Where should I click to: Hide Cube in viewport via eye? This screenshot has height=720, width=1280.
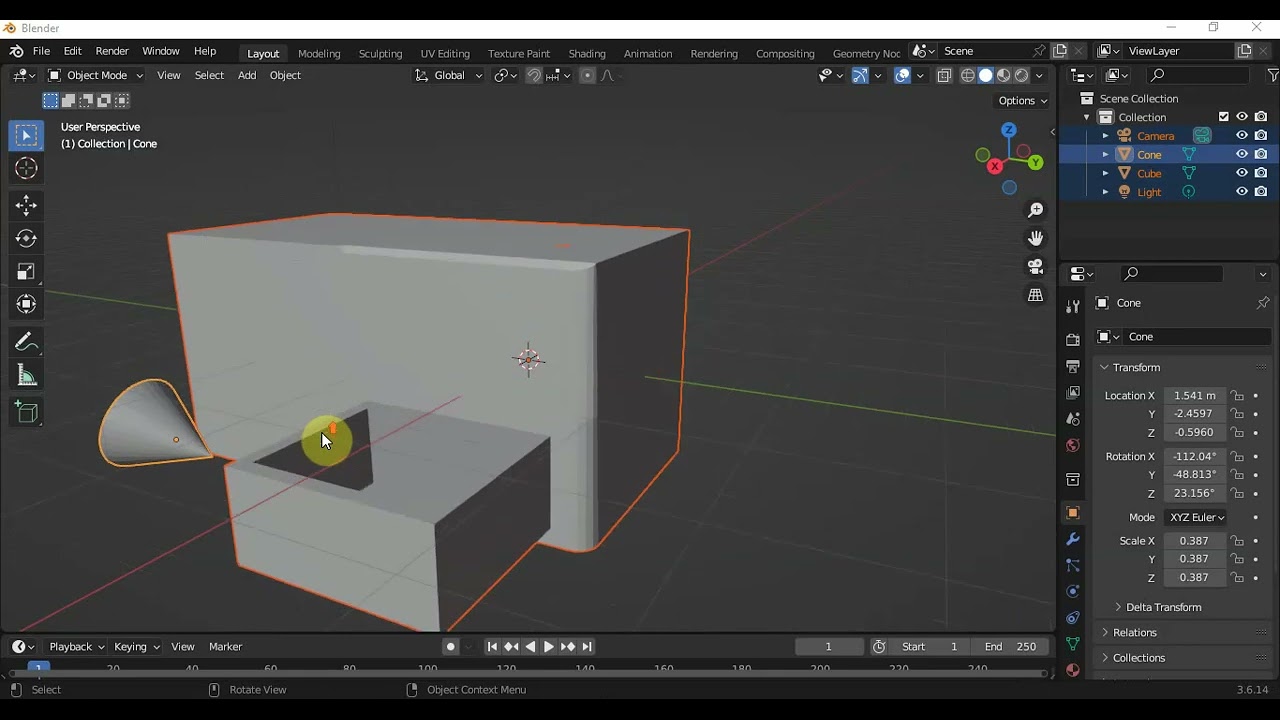pos(1242,173)
